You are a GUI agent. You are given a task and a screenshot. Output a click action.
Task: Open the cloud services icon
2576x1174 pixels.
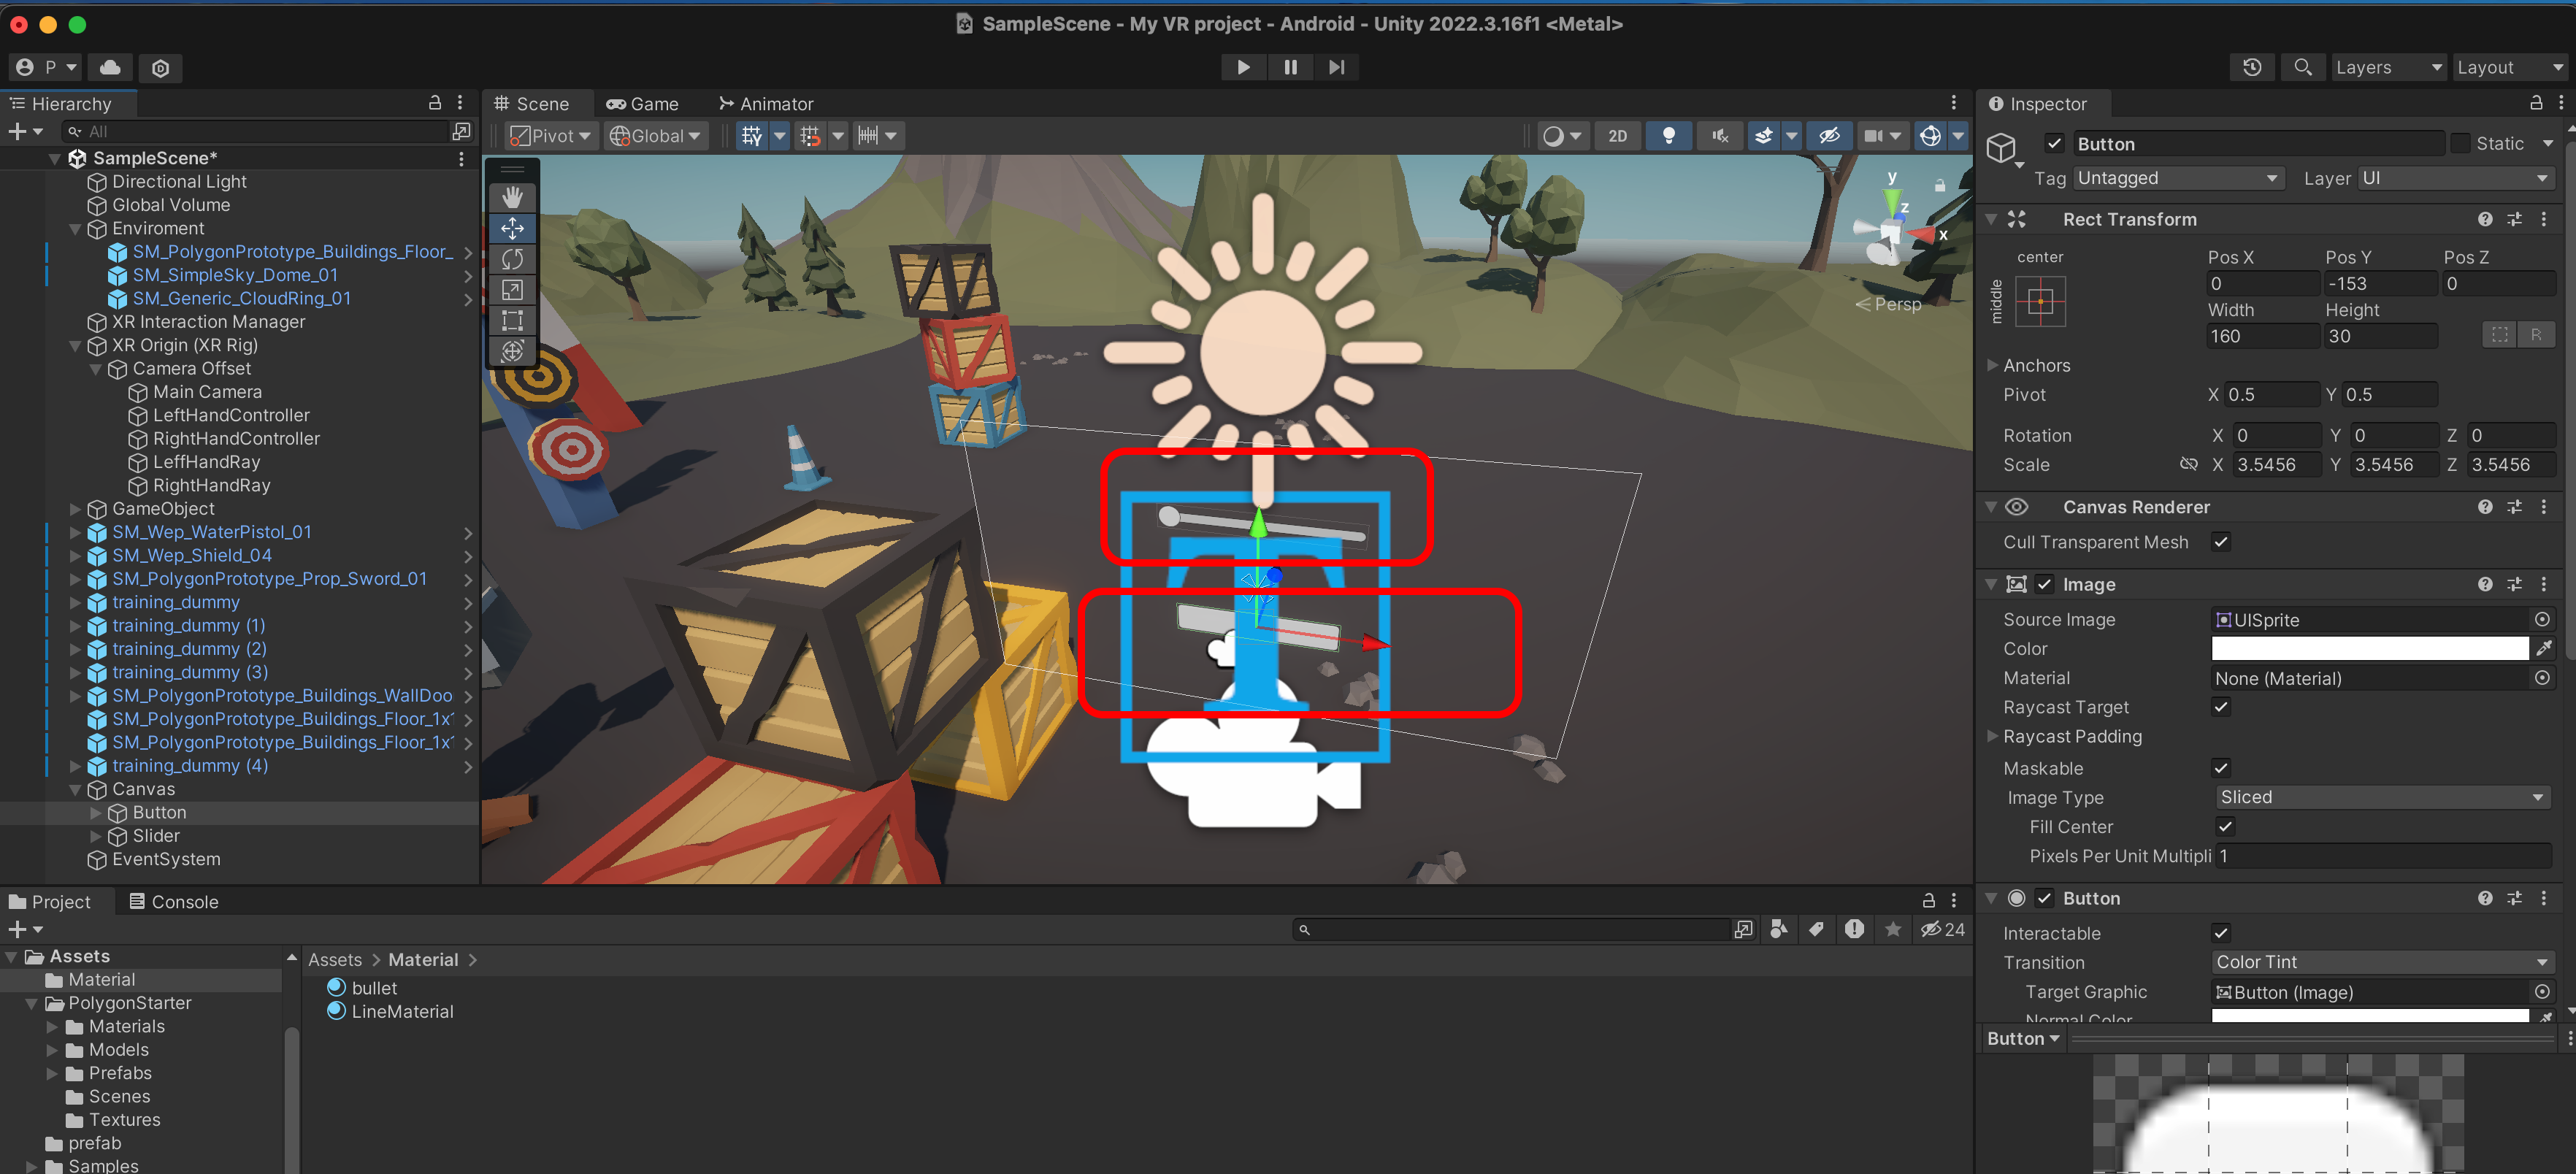click(x=110, y=67)
